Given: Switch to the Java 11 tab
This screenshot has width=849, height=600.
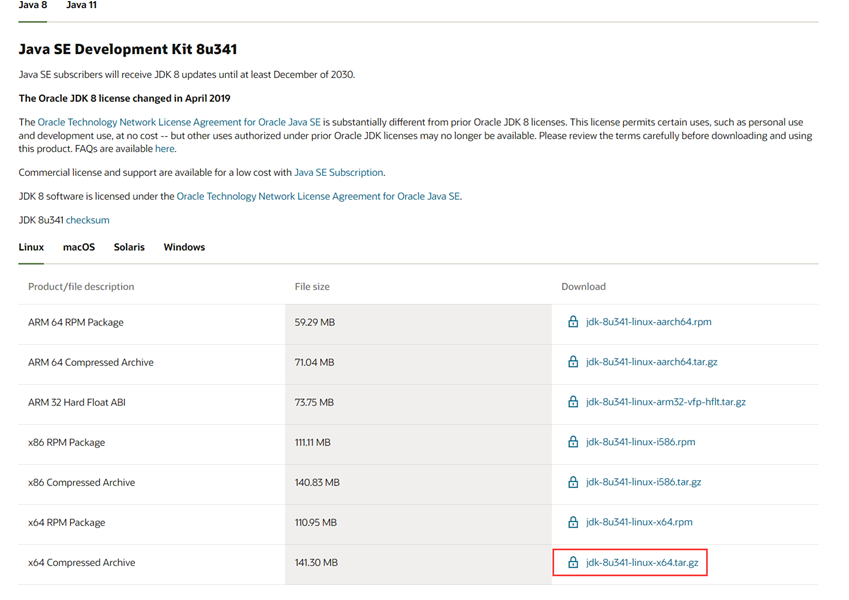Looking at the screenshot, I should pos(81,6).
